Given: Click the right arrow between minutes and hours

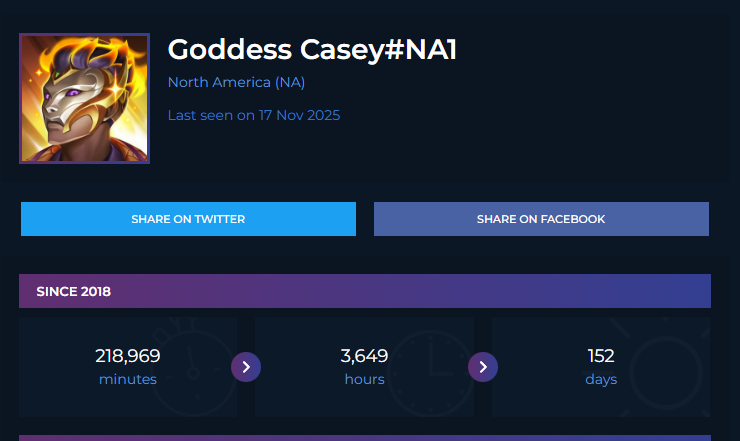Looking at the screenshot, I should [246, 367].
